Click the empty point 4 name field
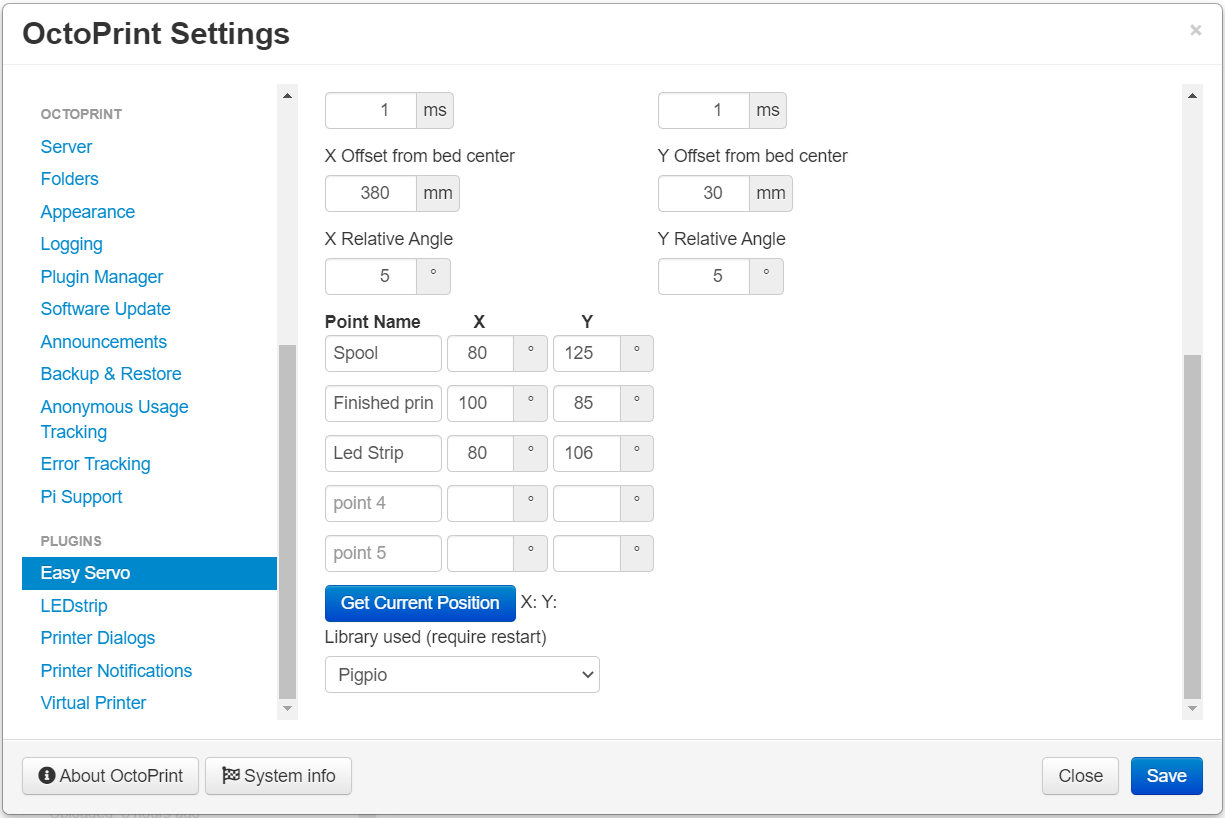Viewport: 1225px width, 818px height. pos(383,503)
